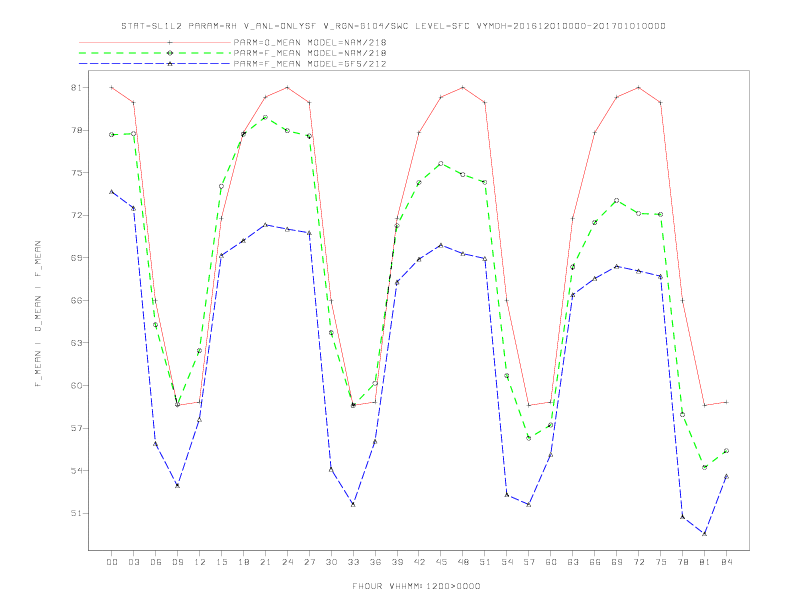Screen dimensions: 792x612
Task: Click forecast hour 69 on the horizontal axis
Action: tap(617, 562)
